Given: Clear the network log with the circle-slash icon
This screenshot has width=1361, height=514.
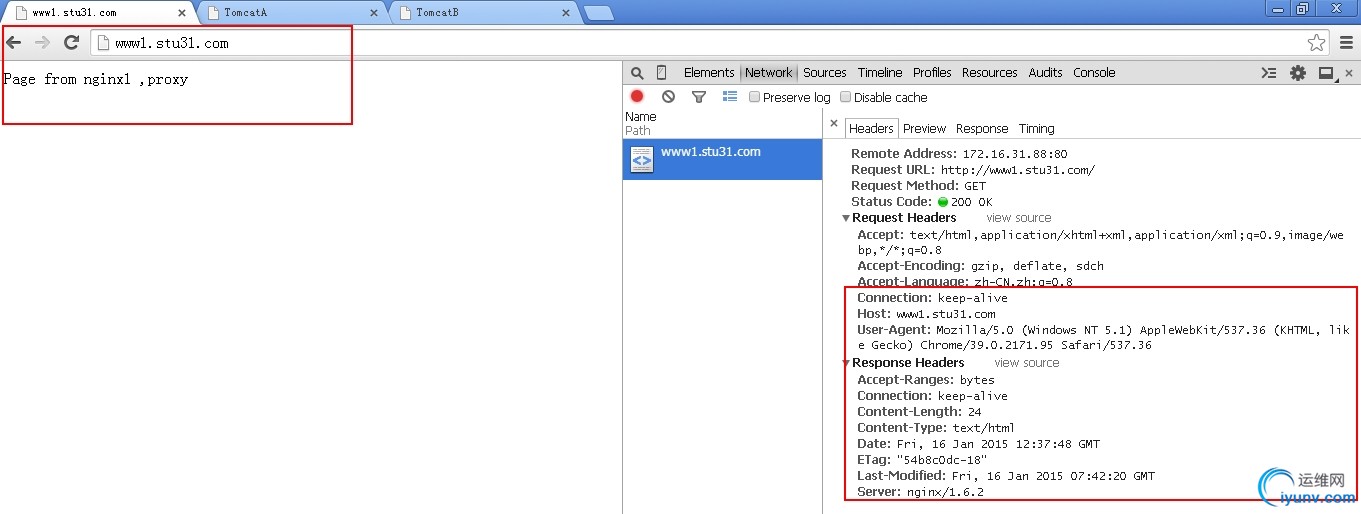Looking at the screenshot, I should (x=668, y=97).
